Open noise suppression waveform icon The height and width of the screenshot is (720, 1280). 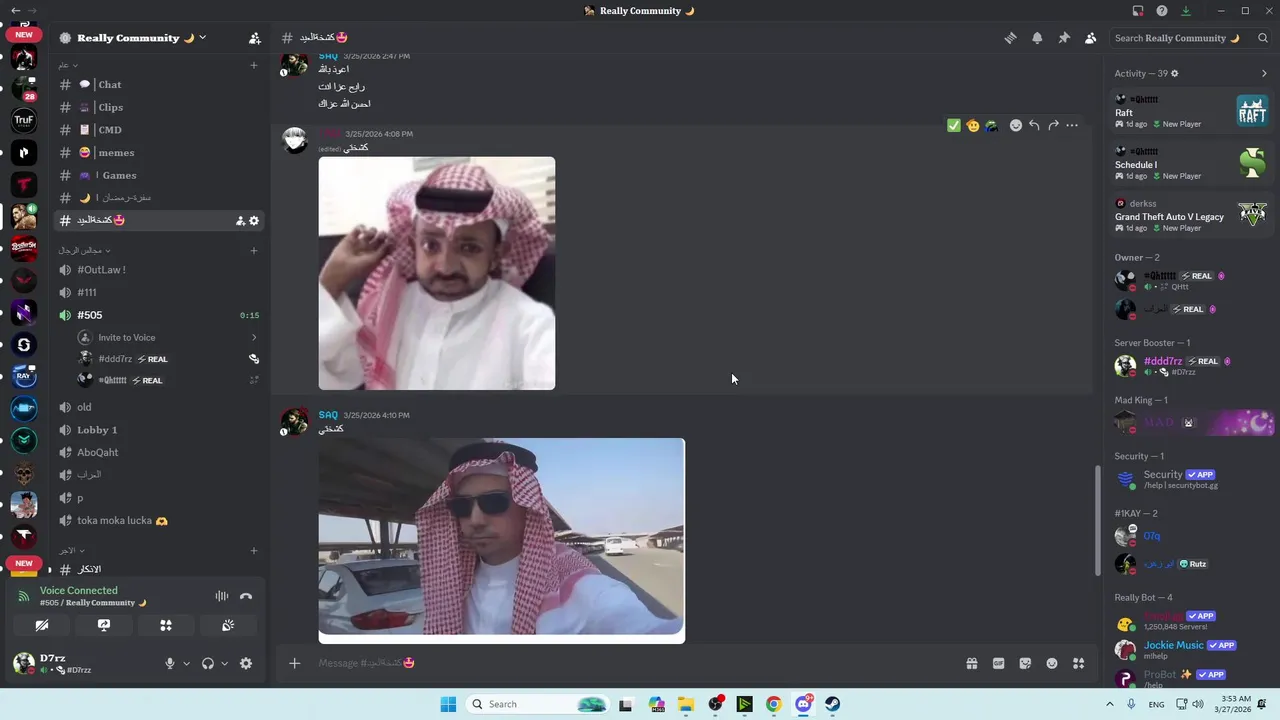pyautogui.click(x=222, y=596)
